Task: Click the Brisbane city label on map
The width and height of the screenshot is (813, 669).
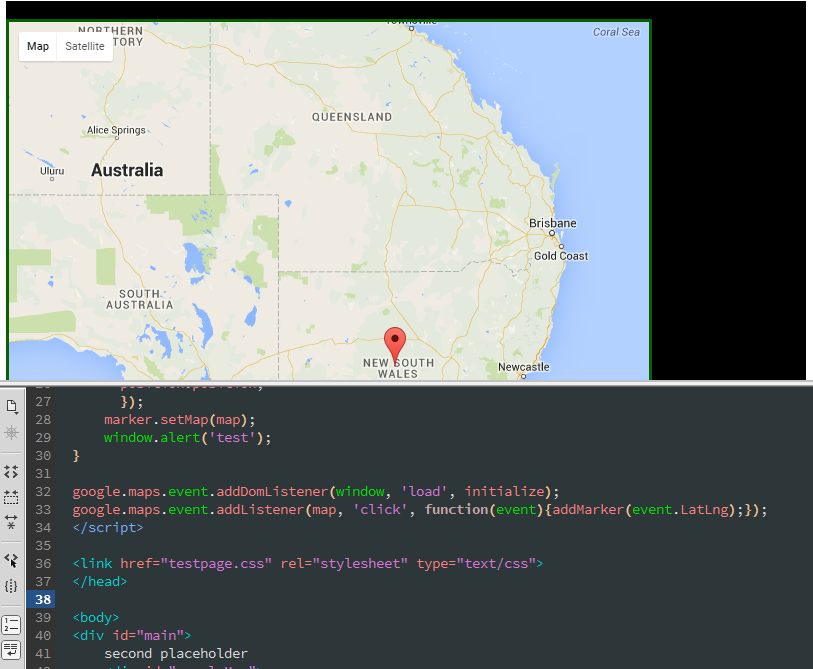Action: [553, 223]
